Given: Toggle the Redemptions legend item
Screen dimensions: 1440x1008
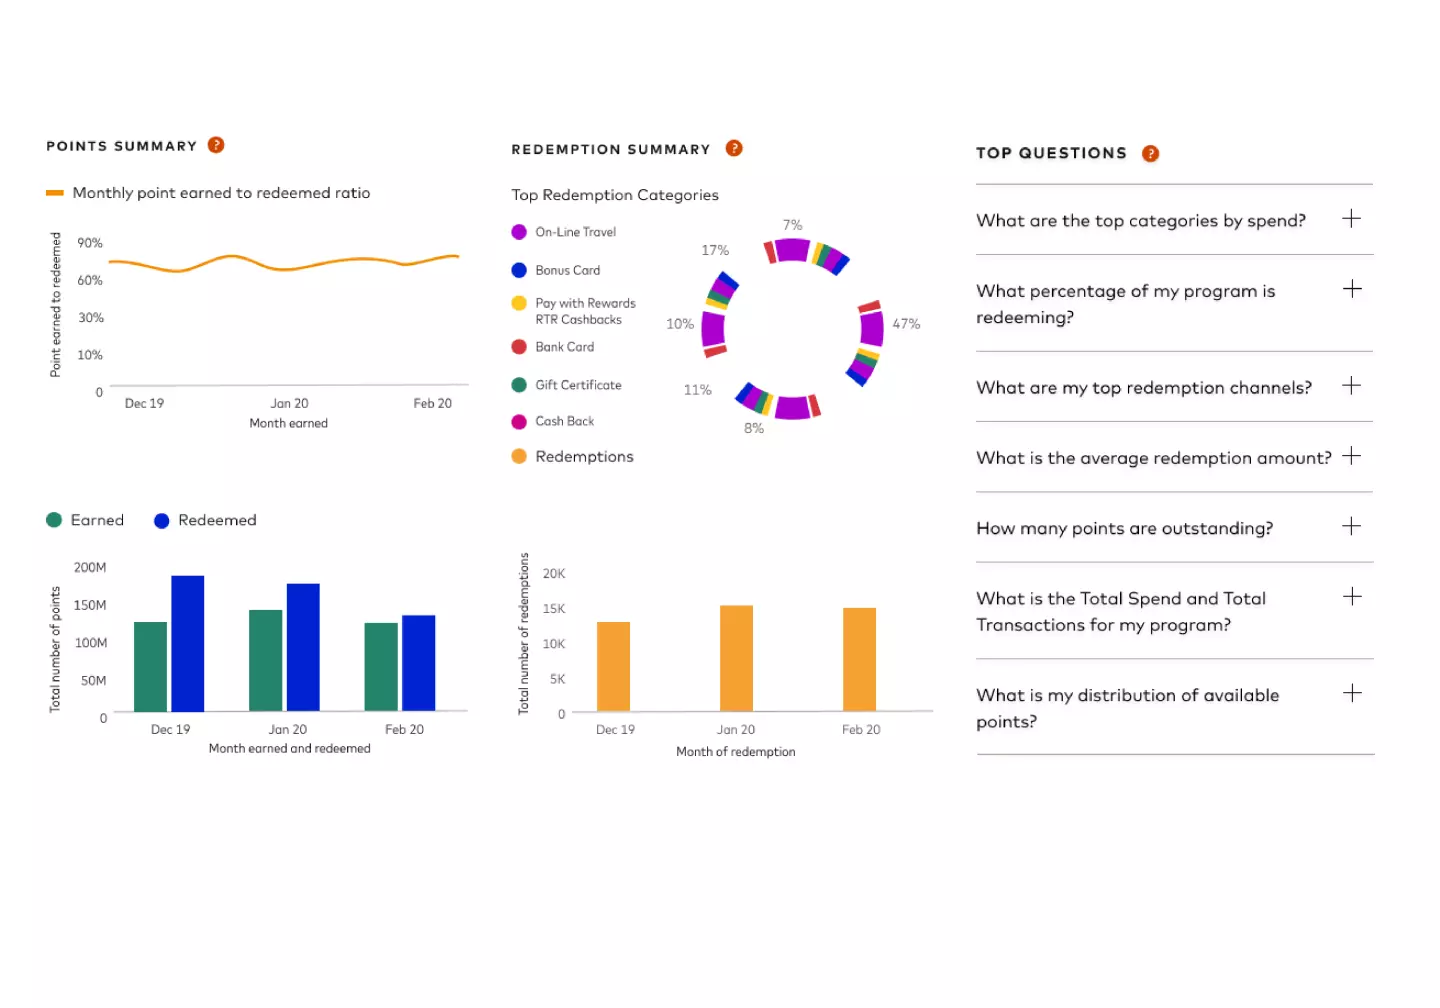Looking at the screenshot, I should (572, 456).
